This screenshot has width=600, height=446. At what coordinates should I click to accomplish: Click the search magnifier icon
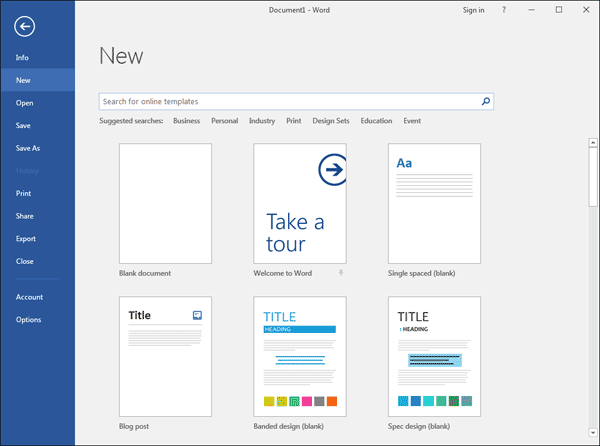pyautogui.click(x=486, y=101)
